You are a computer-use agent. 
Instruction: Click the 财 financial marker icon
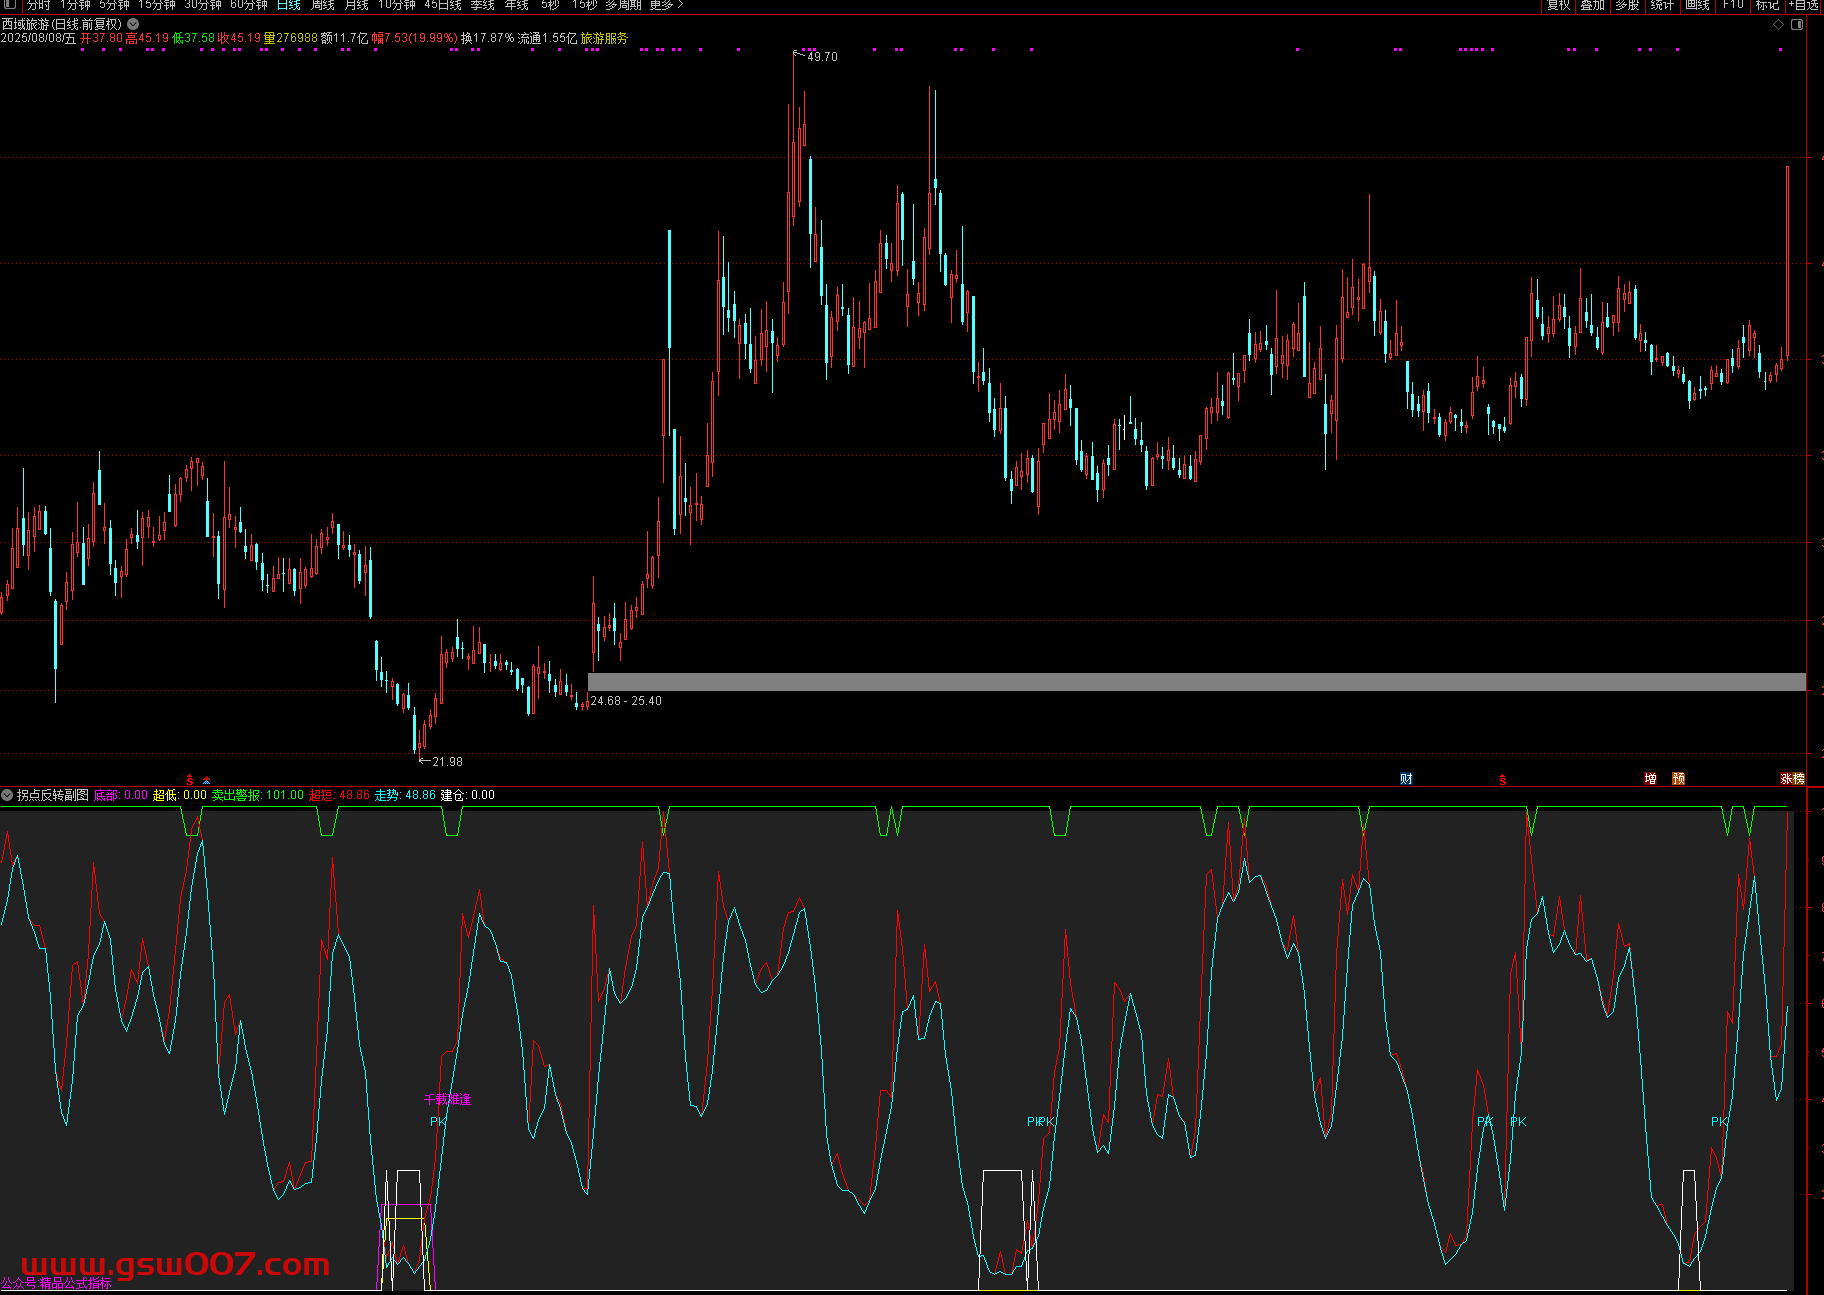[1406, 779]
